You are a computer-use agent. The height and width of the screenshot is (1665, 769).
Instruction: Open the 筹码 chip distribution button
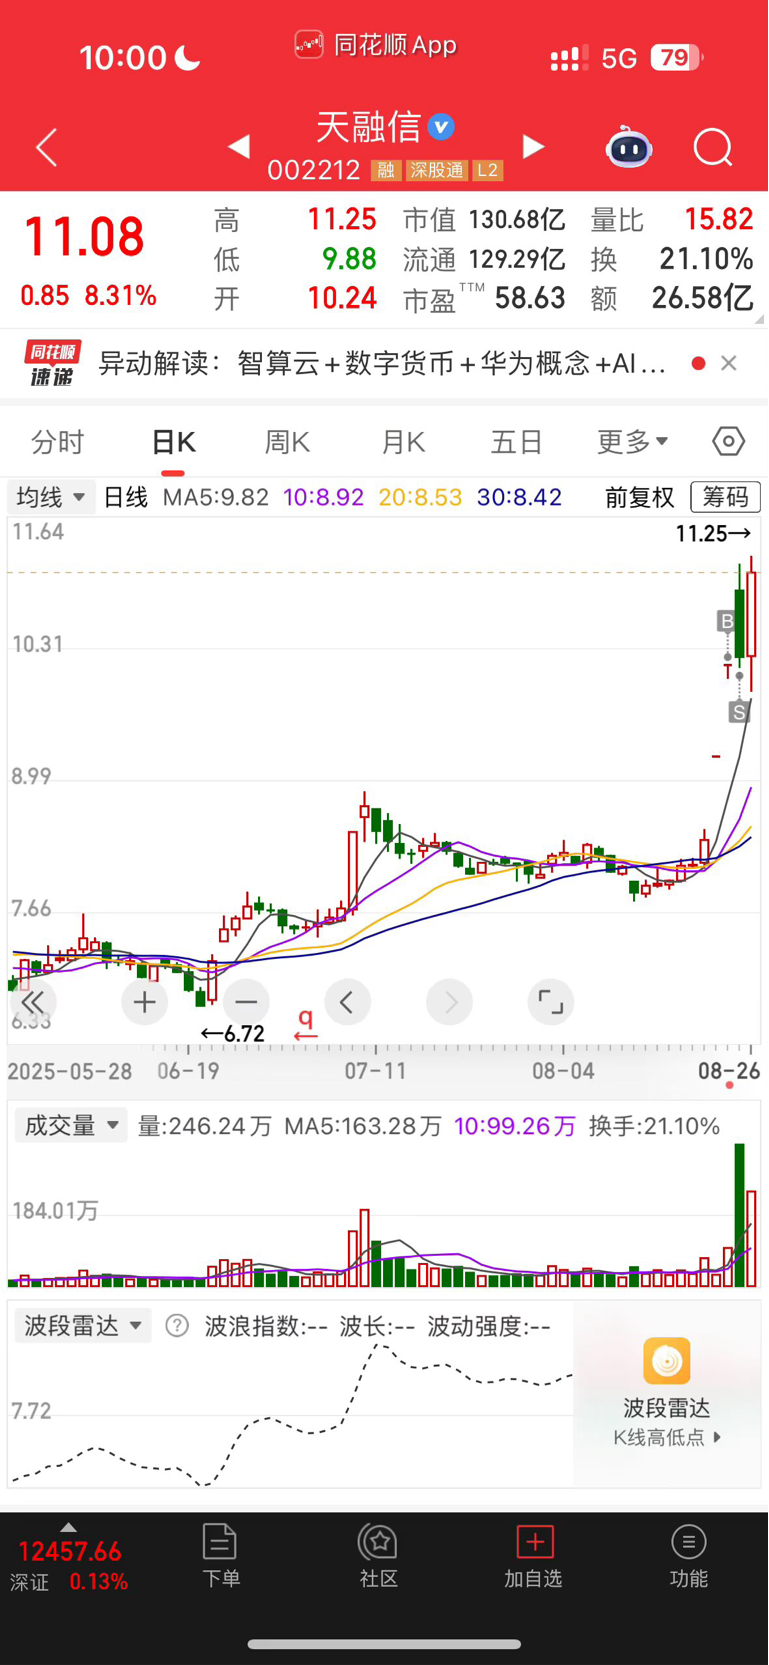click(725, 497)
